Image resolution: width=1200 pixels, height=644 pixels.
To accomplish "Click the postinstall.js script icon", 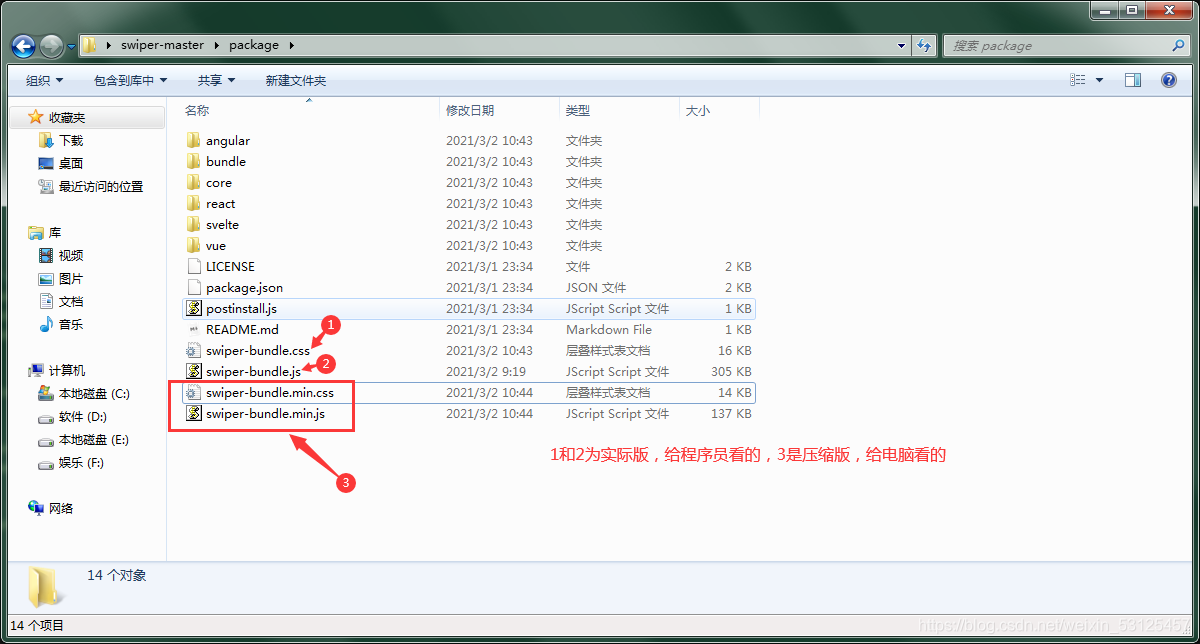I will click(194, 309).
